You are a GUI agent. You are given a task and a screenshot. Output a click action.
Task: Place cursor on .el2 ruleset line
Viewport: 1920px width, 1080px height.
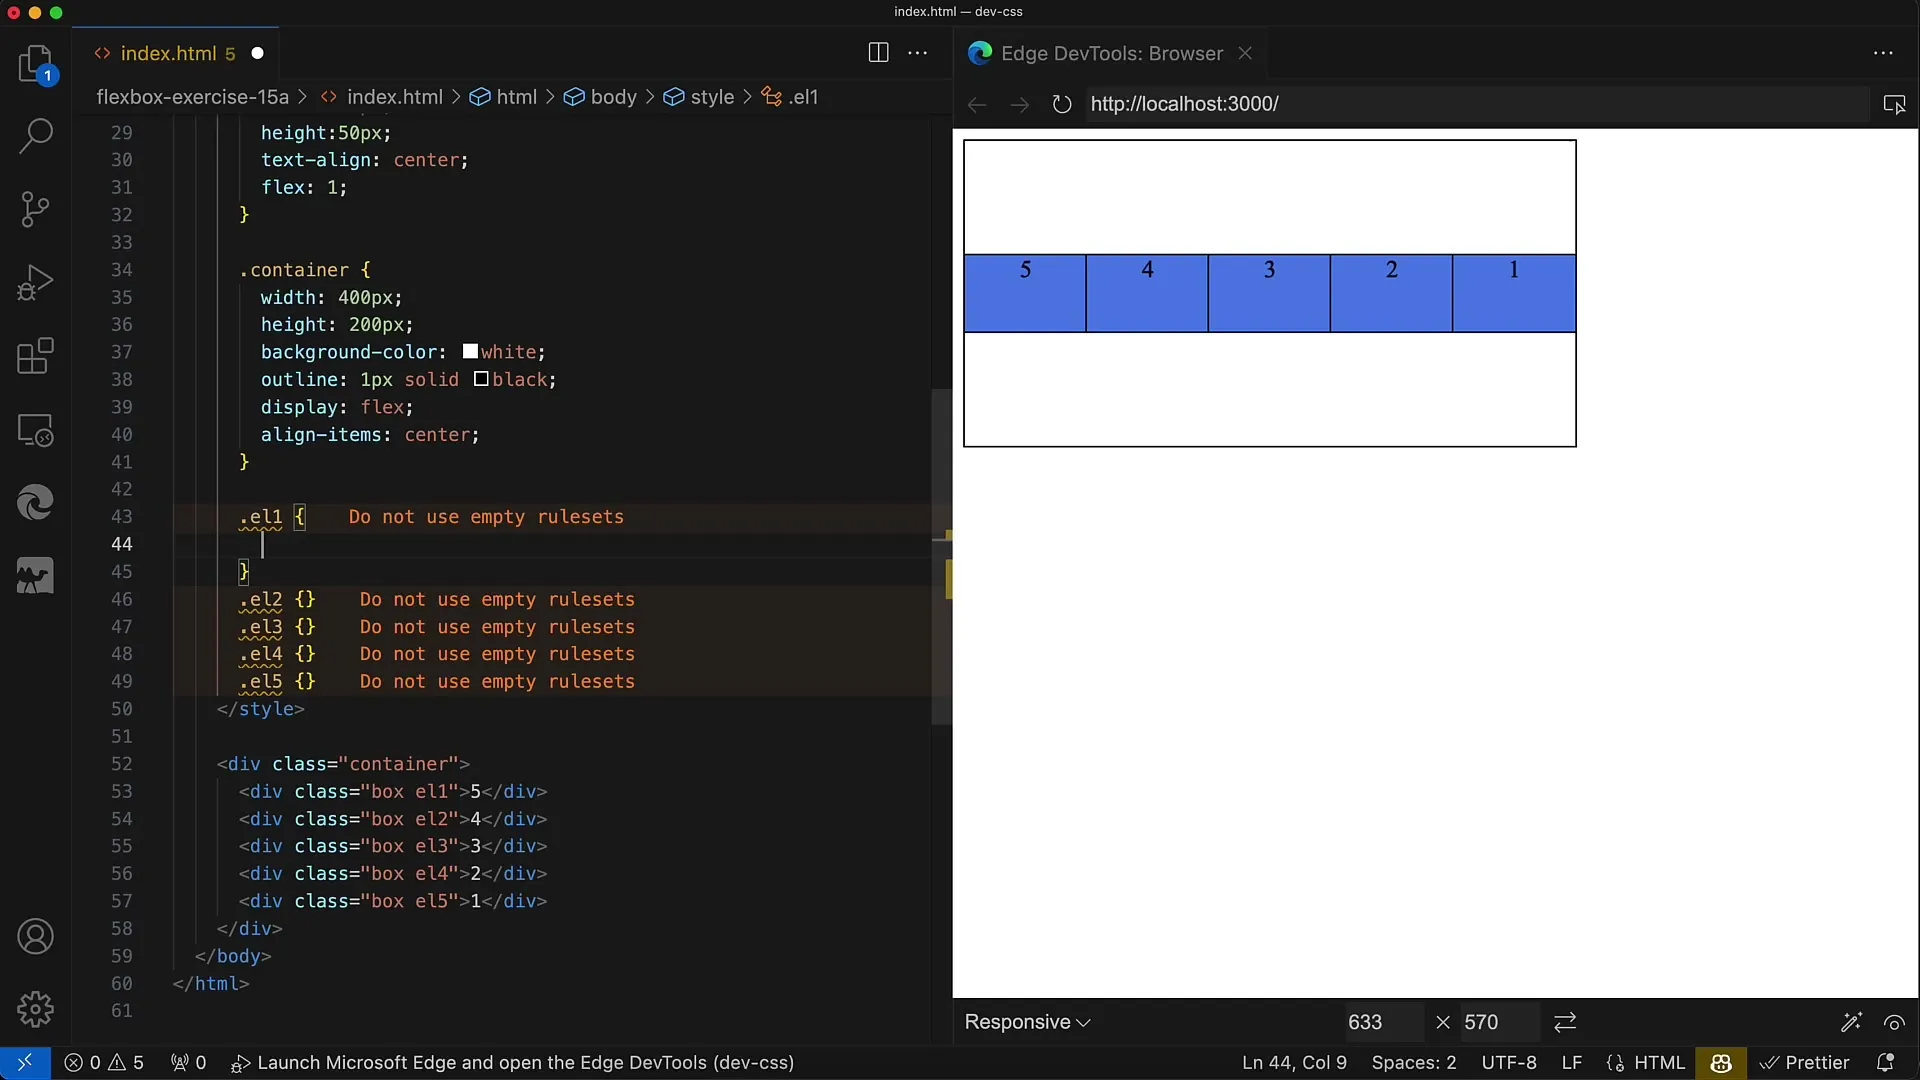pos(277,599)
